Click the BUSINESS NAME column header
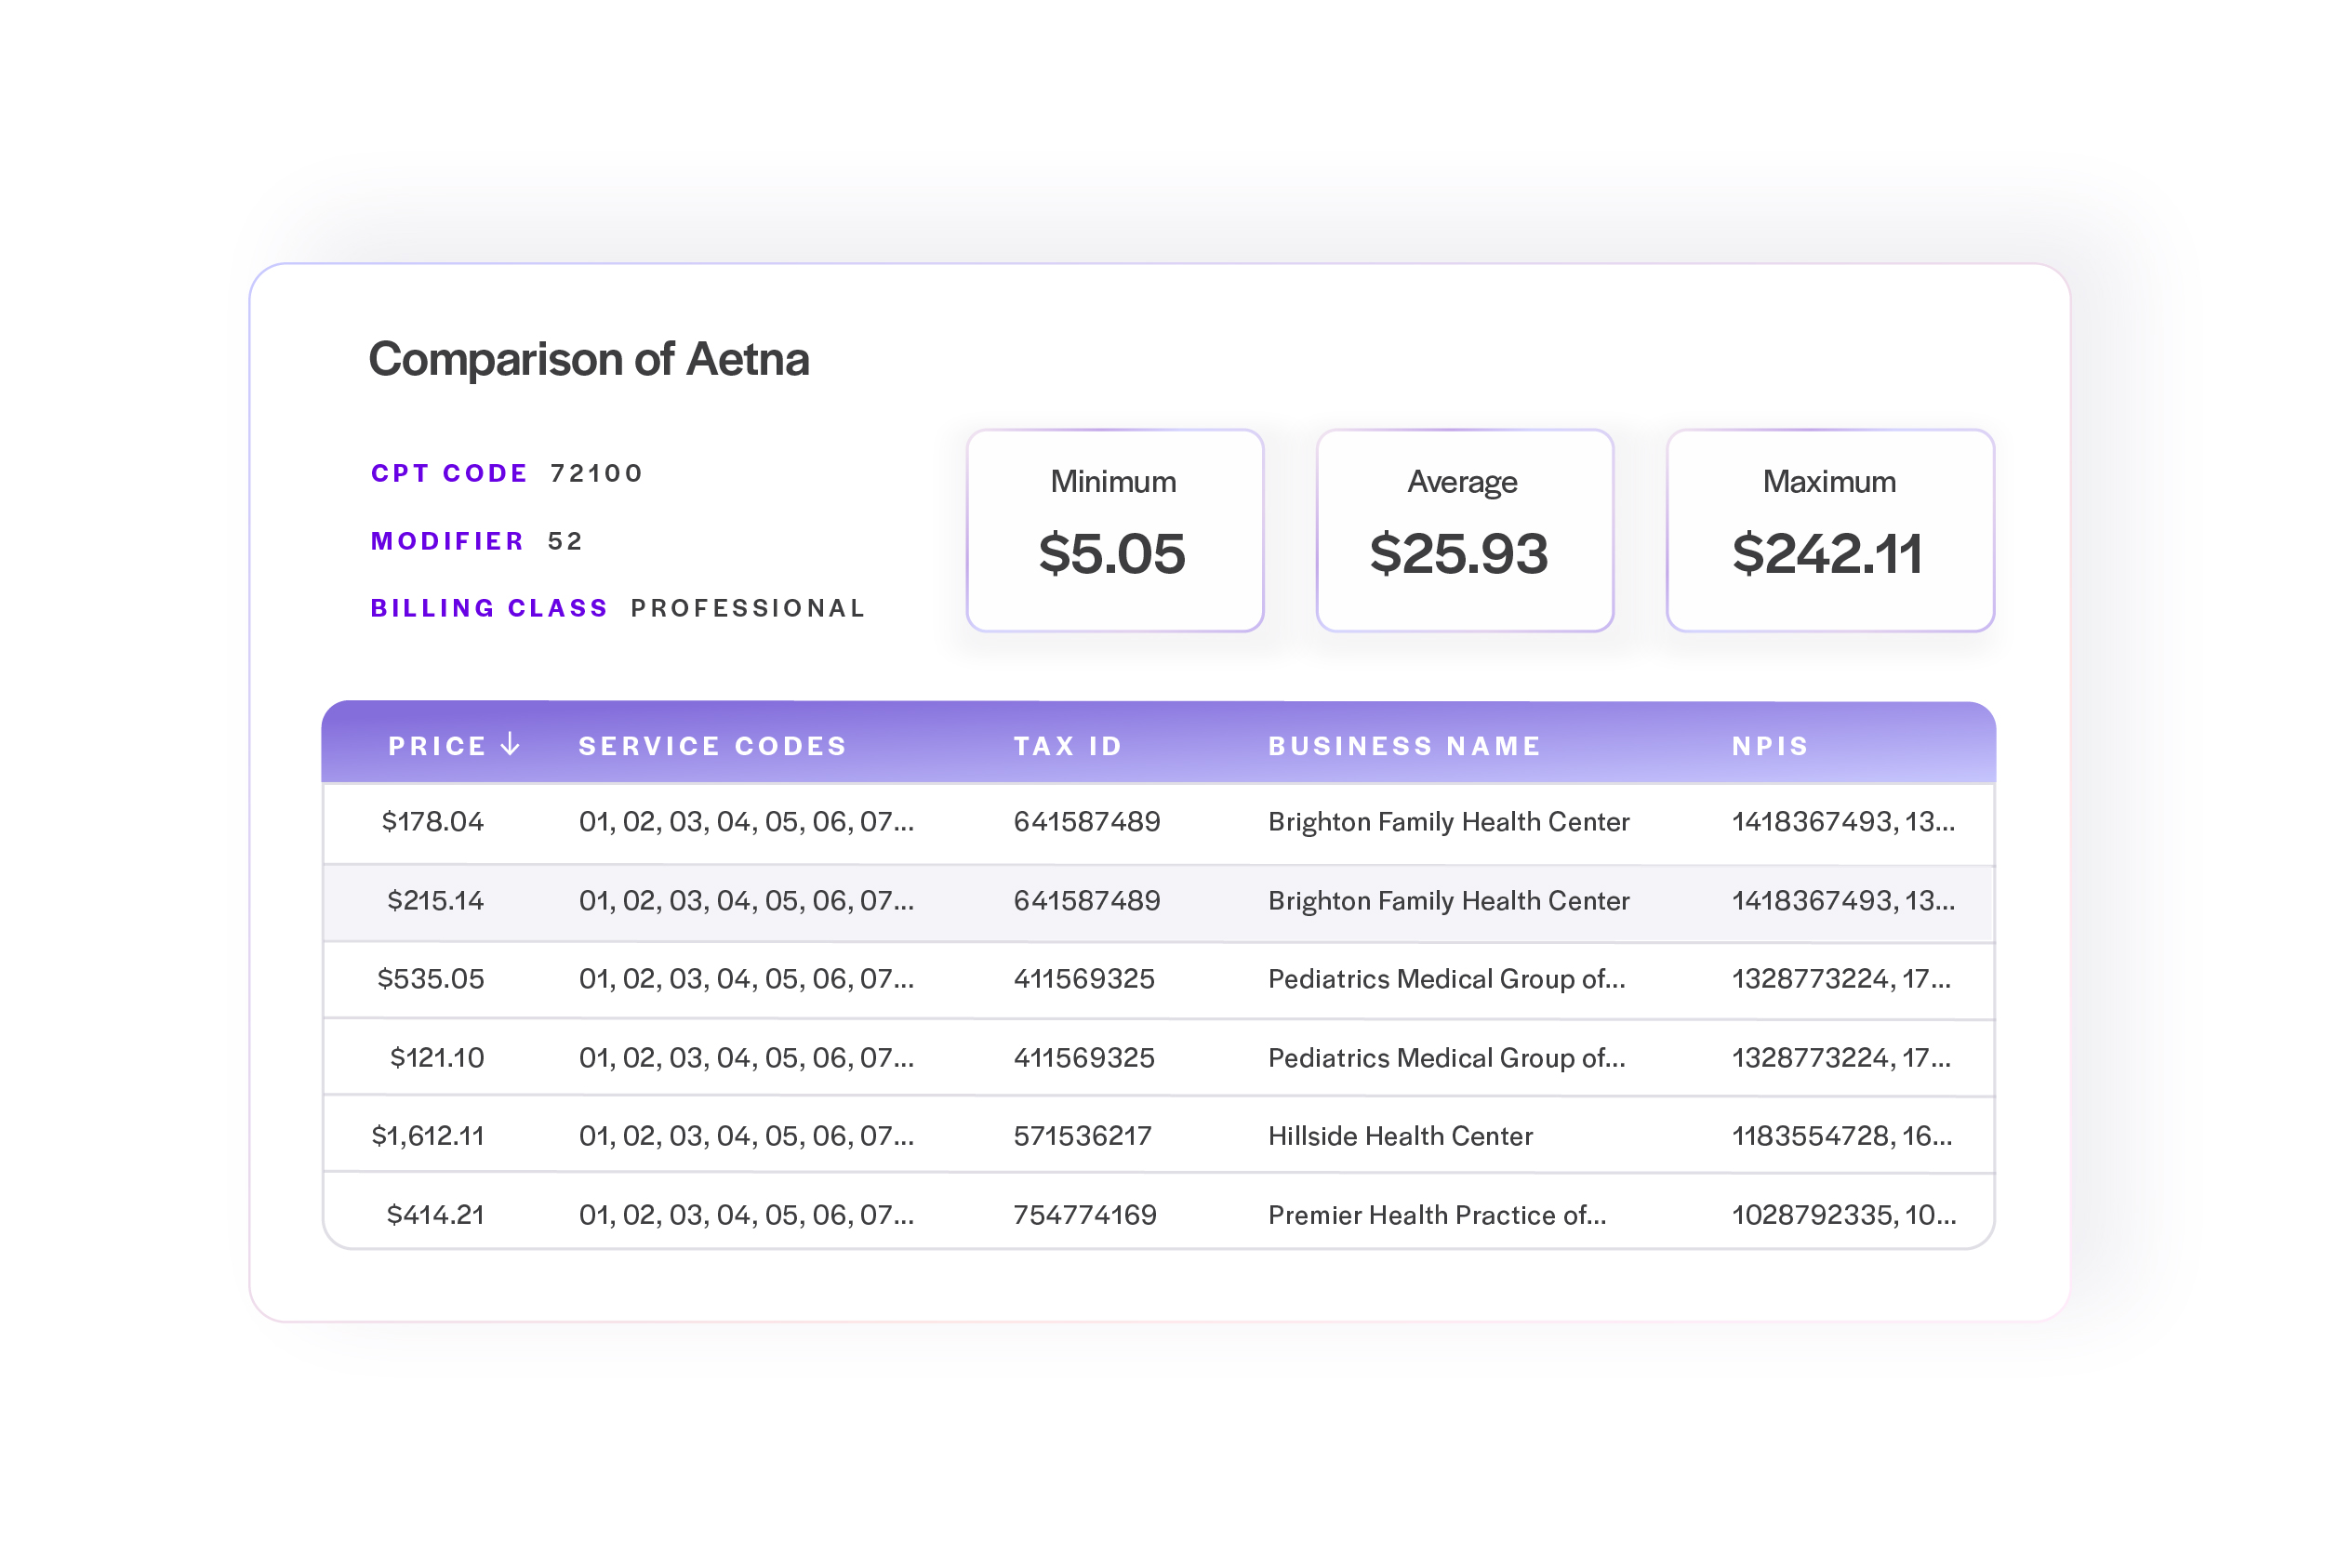The width and height of the screenshot is (2325, 1568). [x=1404, y=746]
